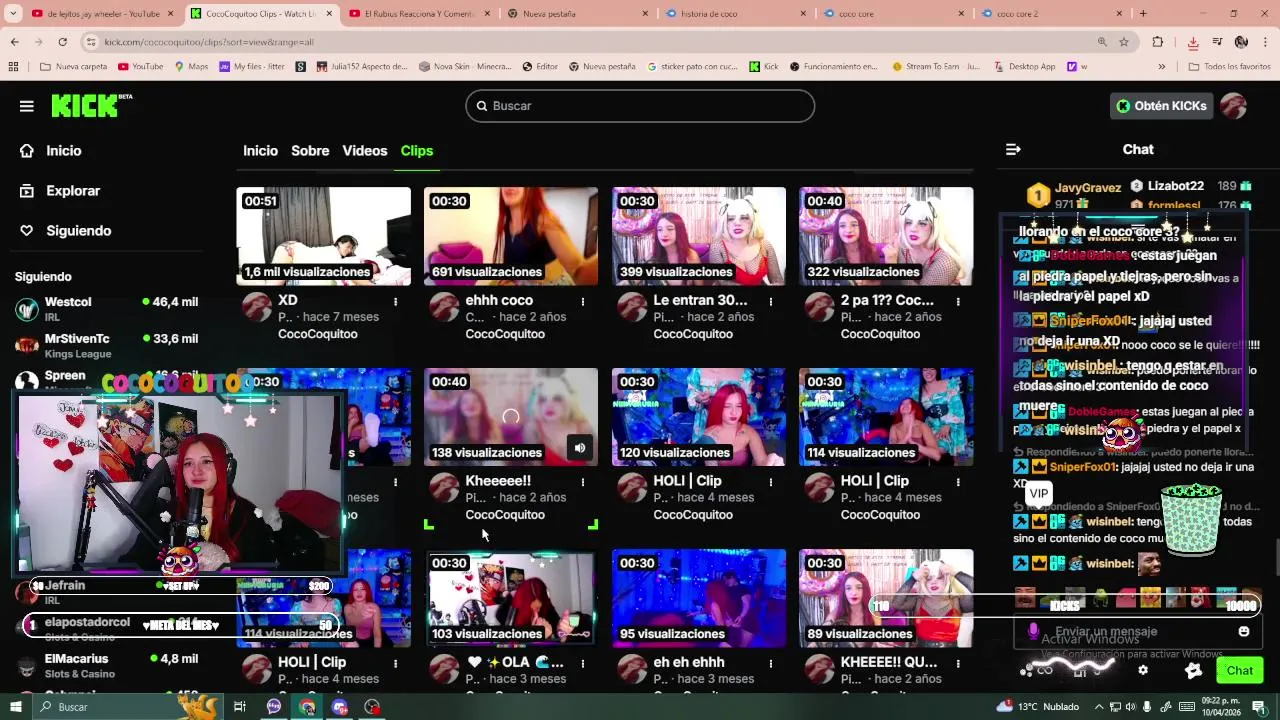Open options menu for Kheeeee!! clip
Image resolution: width=1280 pixels, height=720 pixels.
coord(583,482)
